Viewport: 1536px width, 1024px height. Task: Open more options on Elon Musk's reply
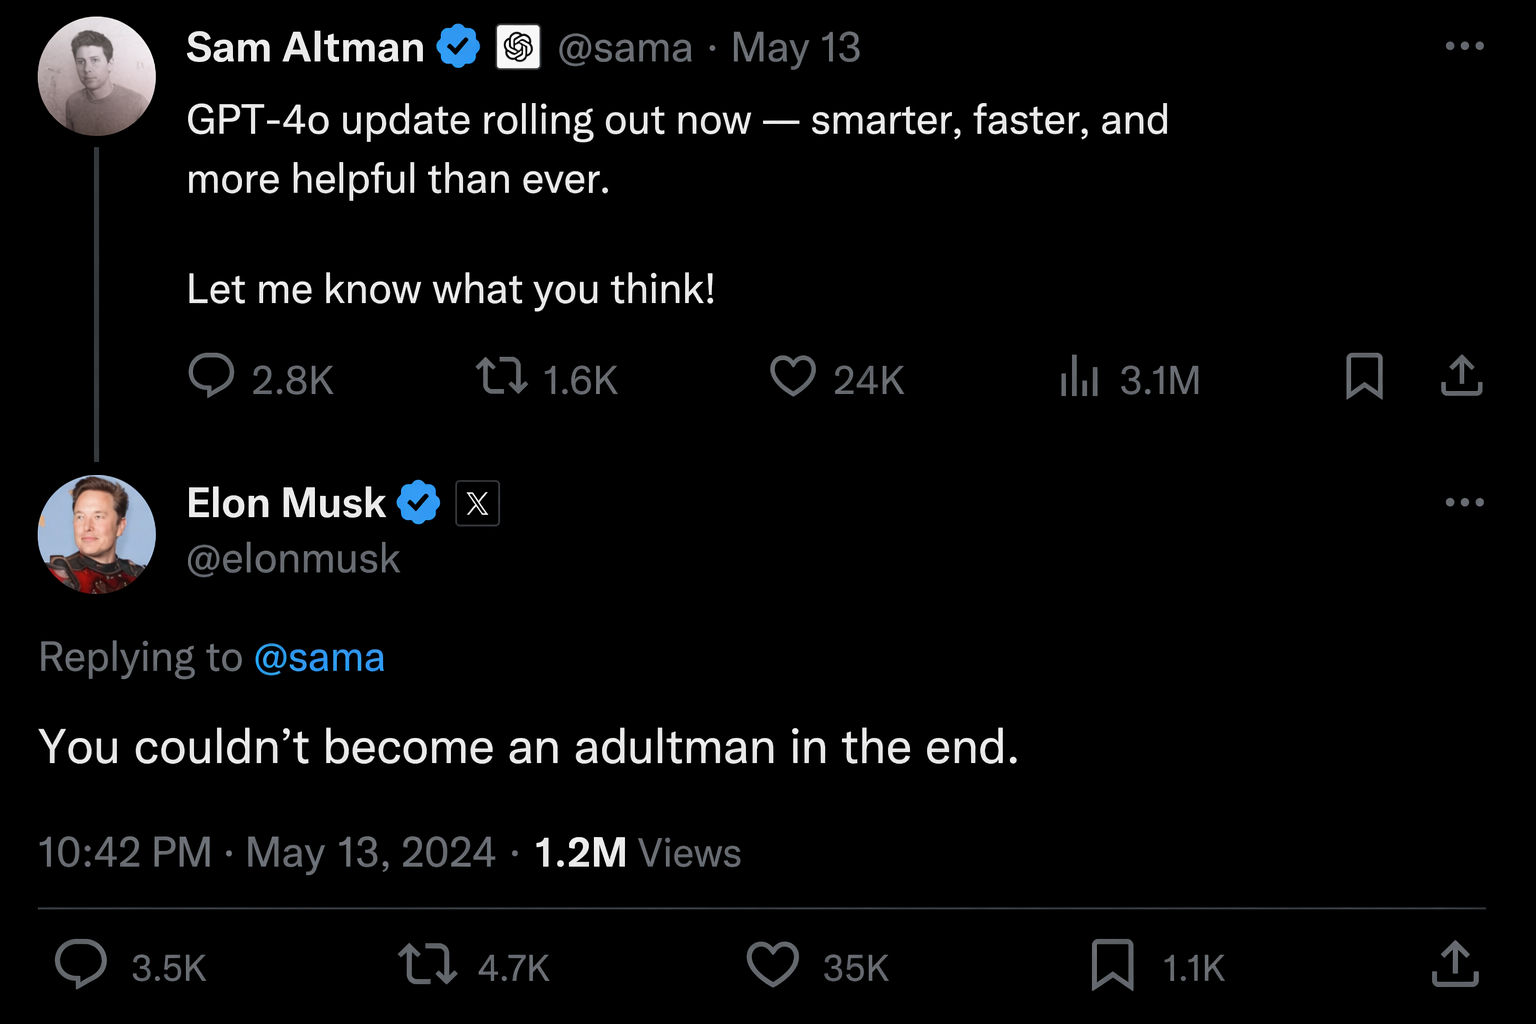(1464, 502)
